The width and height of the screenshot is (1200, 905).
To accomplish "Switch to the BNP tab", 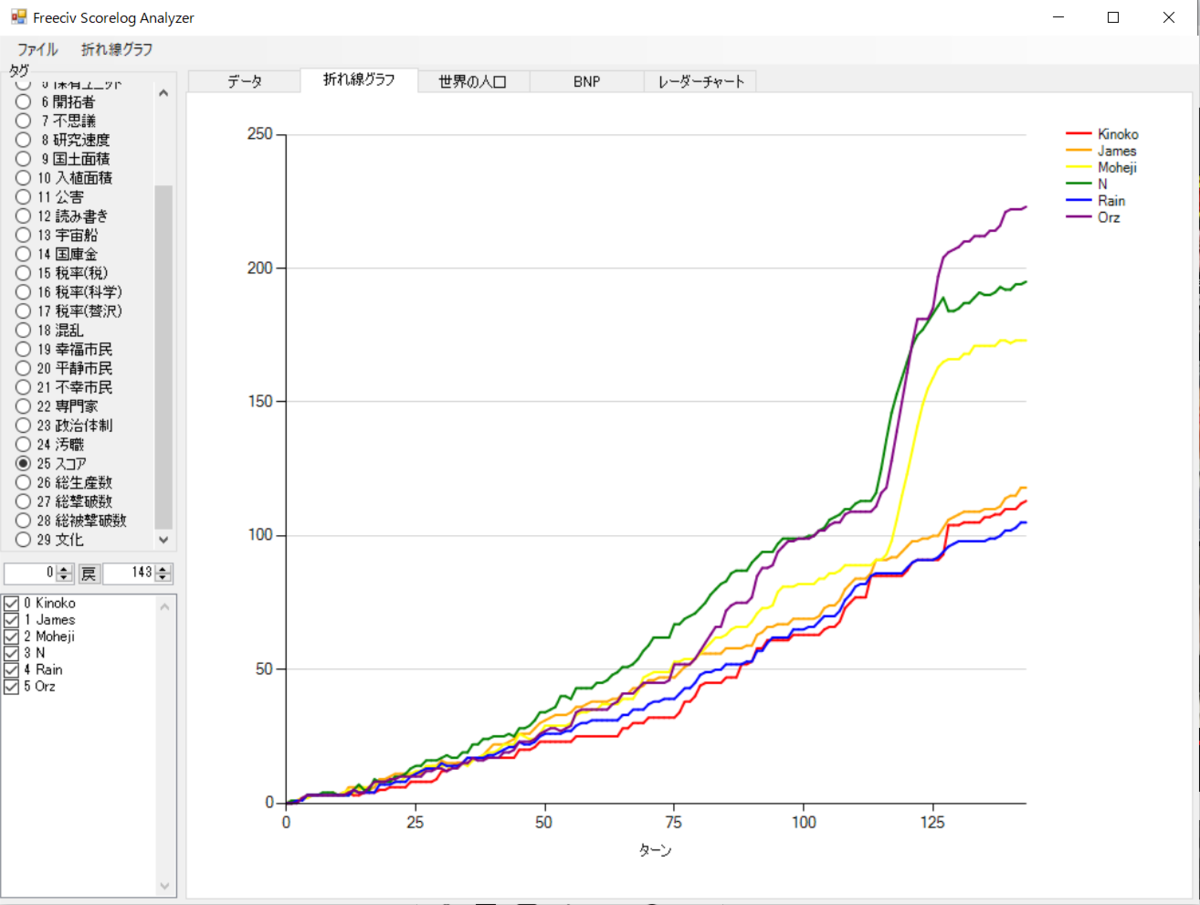I will point(587,82).
